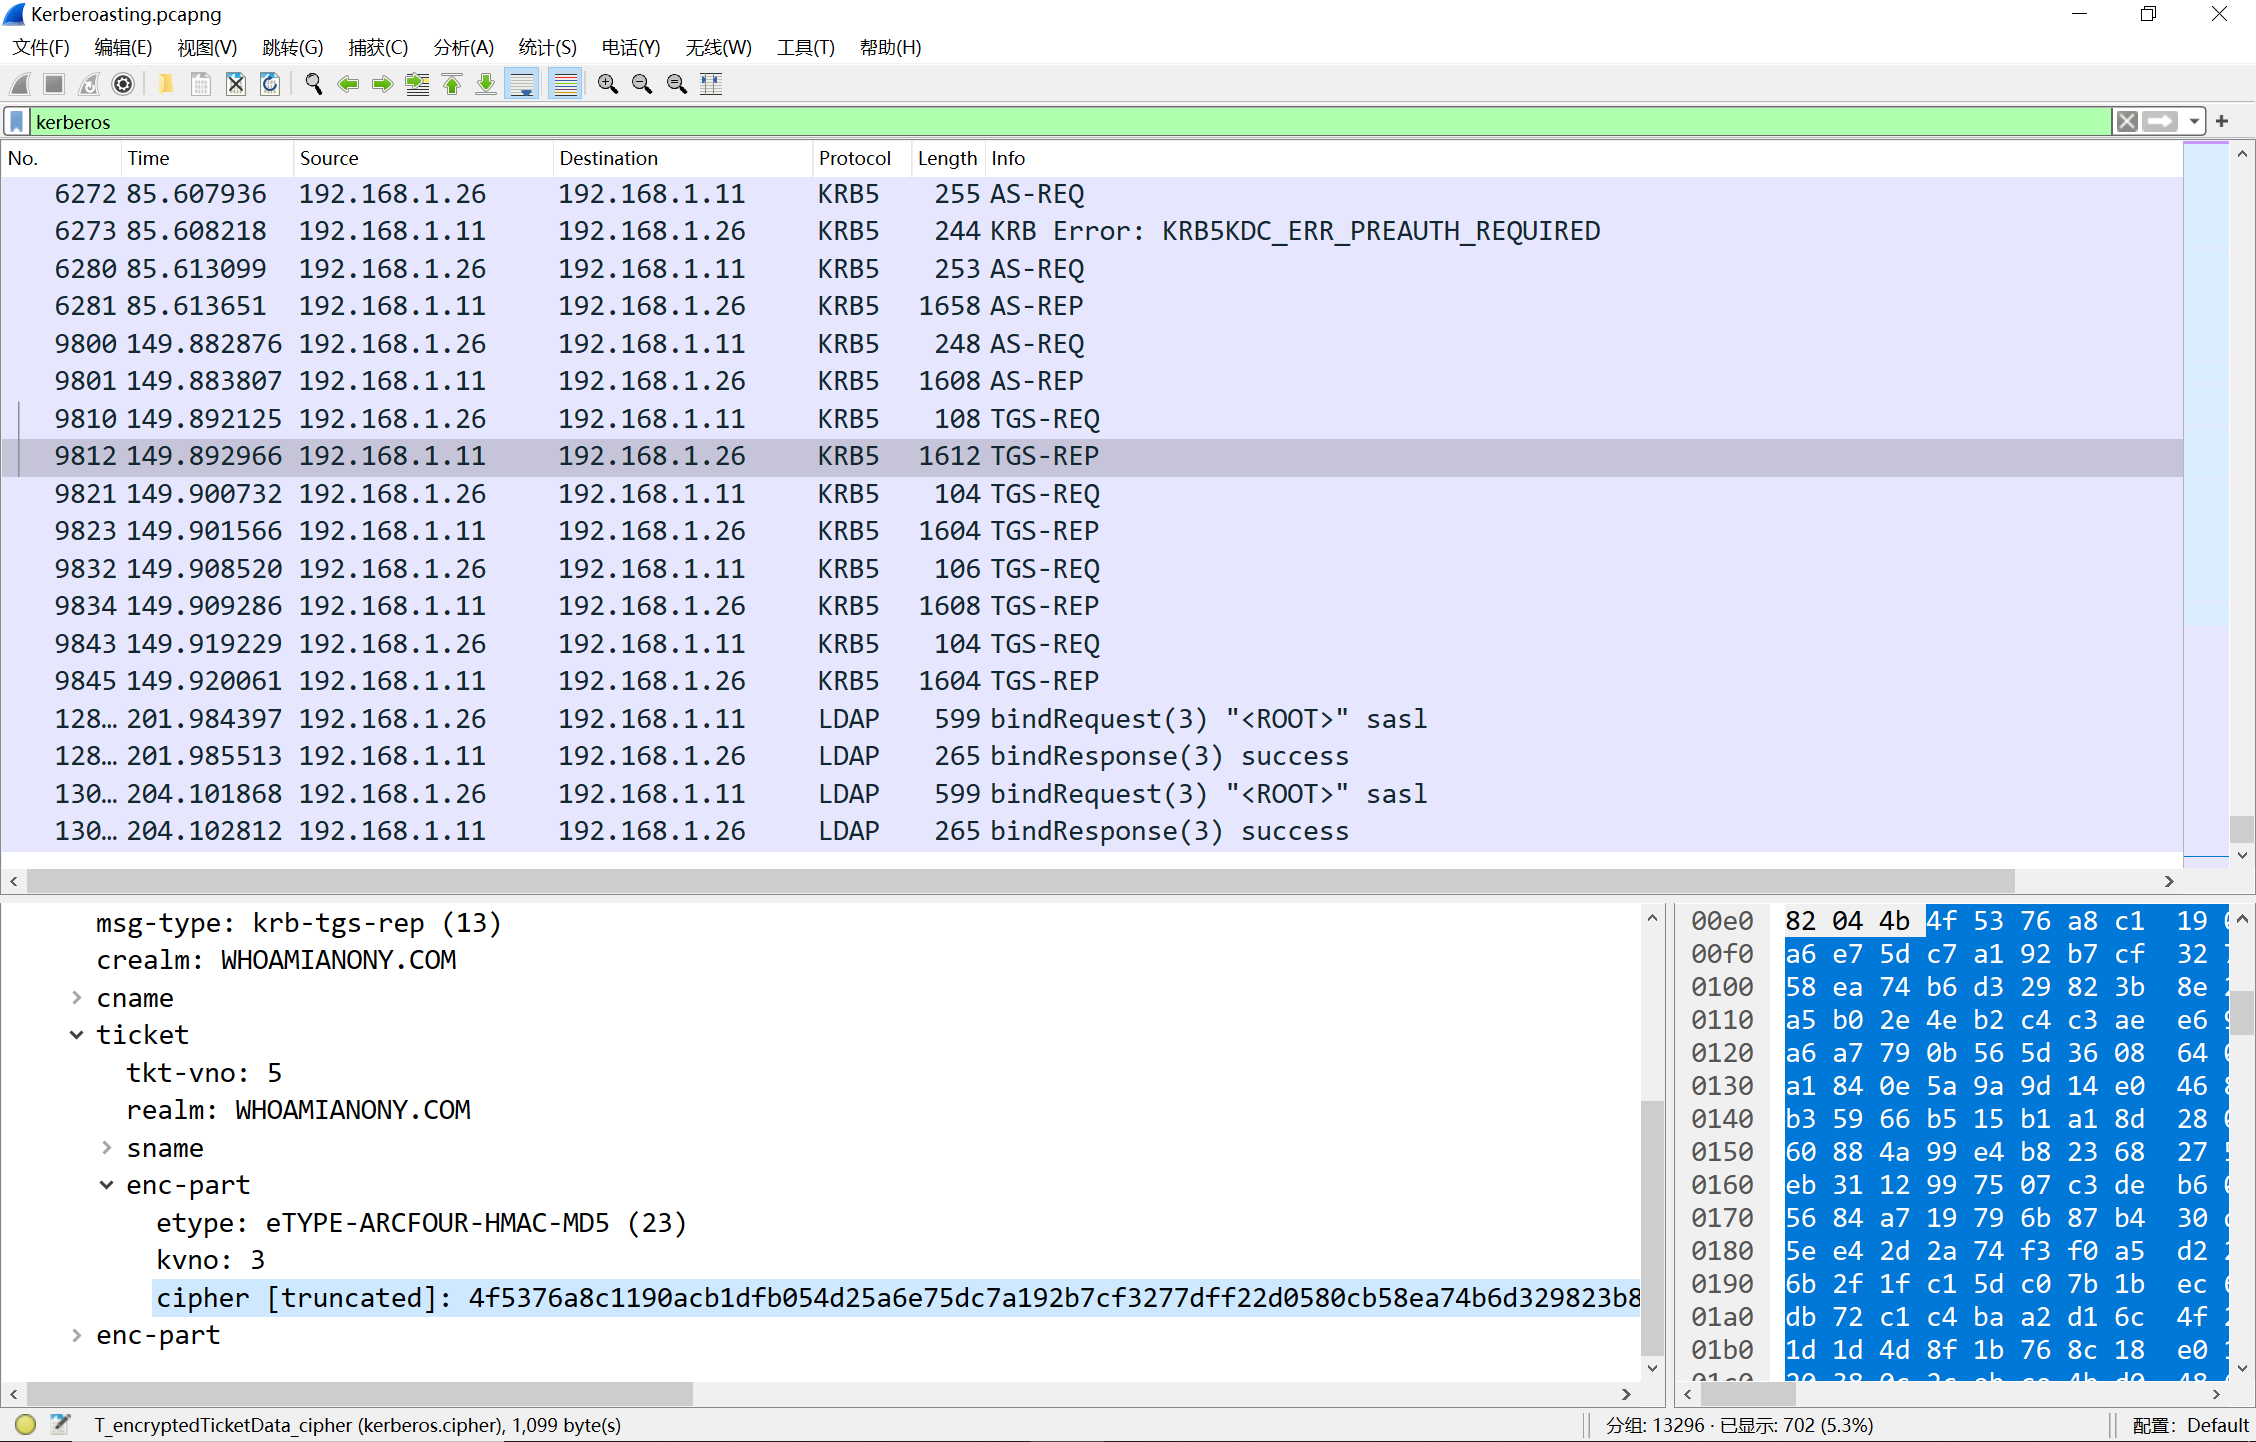Click the find packet magnifier icon
The image size is (2256, 1442).
(313, 84)
